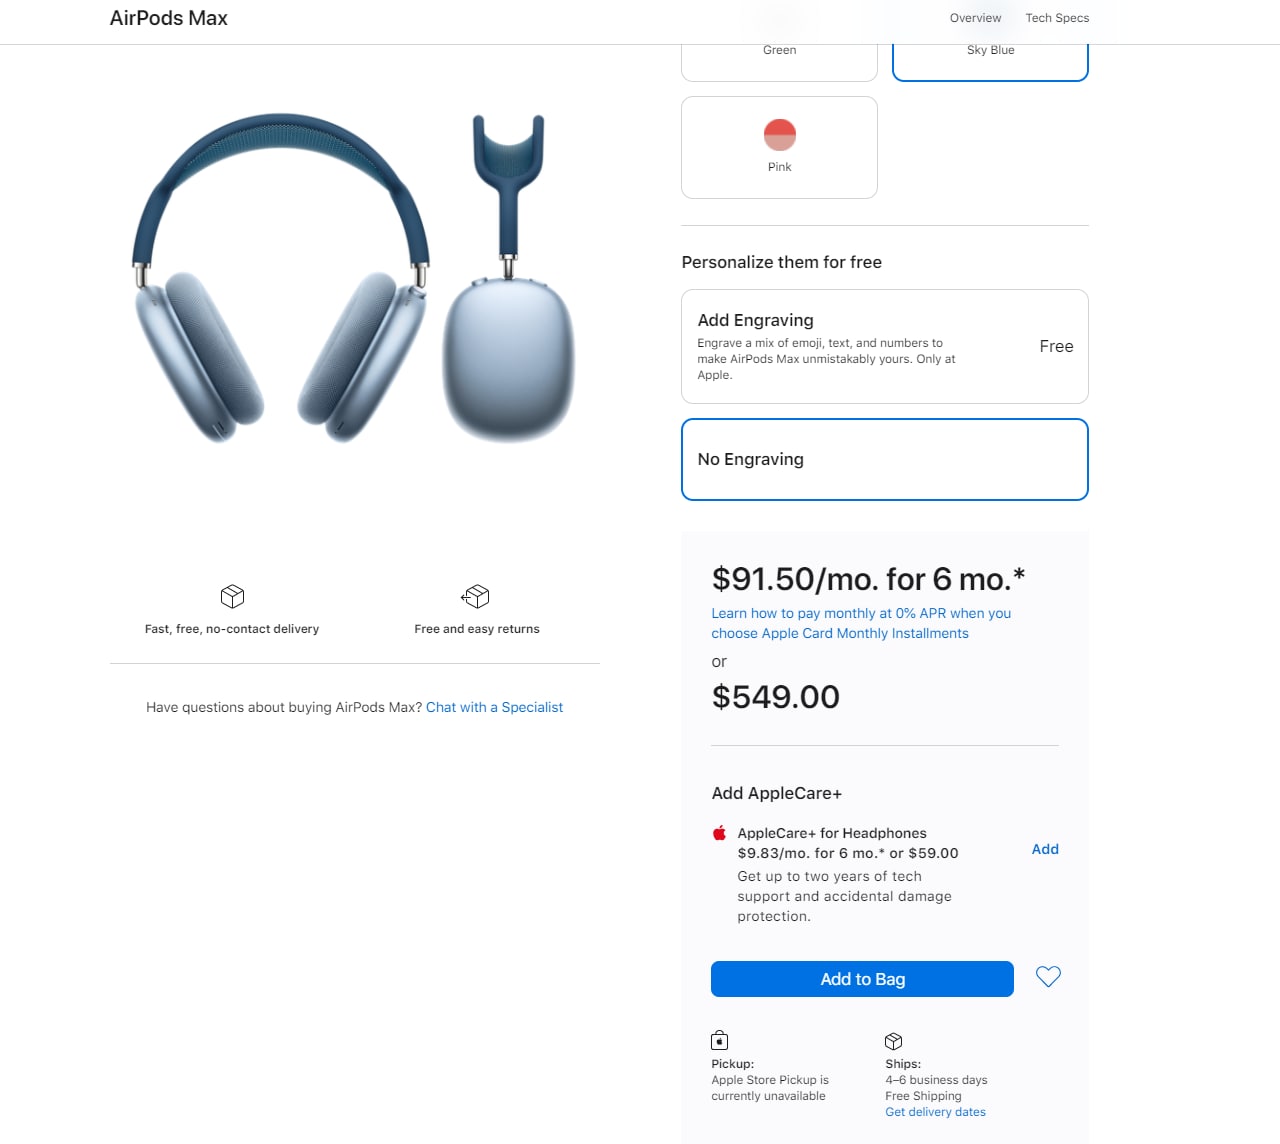1280x1144 pixels.
Task: Click the pickup bag icon
Action: click(x=719, y=1040)
